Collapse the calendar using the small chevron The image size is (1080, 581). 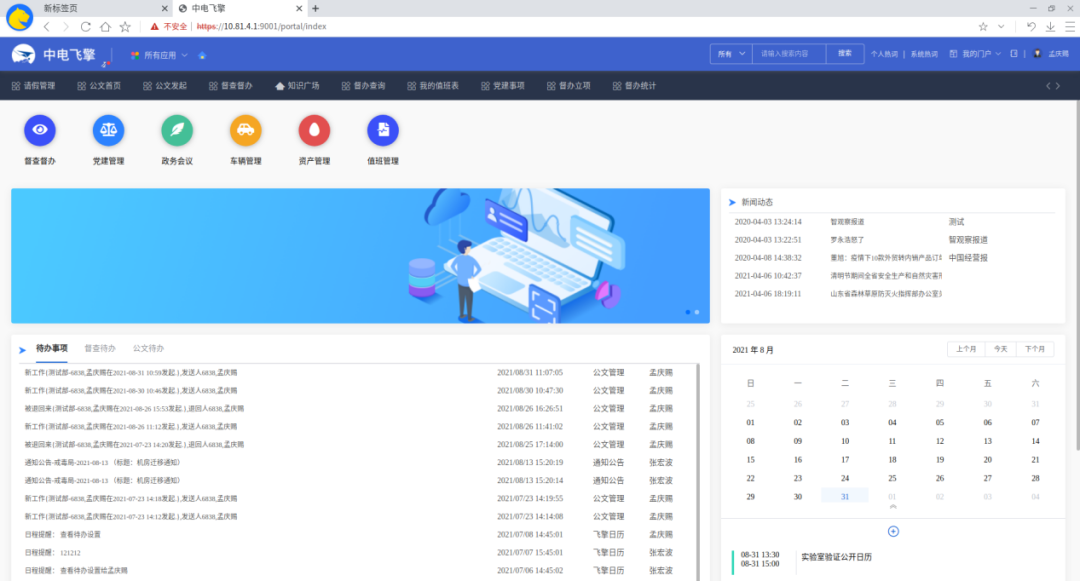(893, 507)
